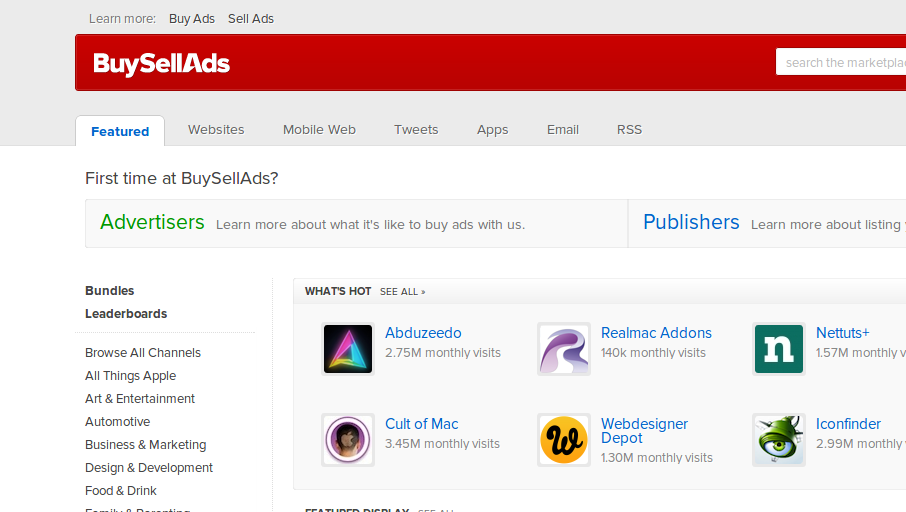The image size is (906, 512).
Task: Open Bundles in the sidebar
Action: (x=109, y=291)
